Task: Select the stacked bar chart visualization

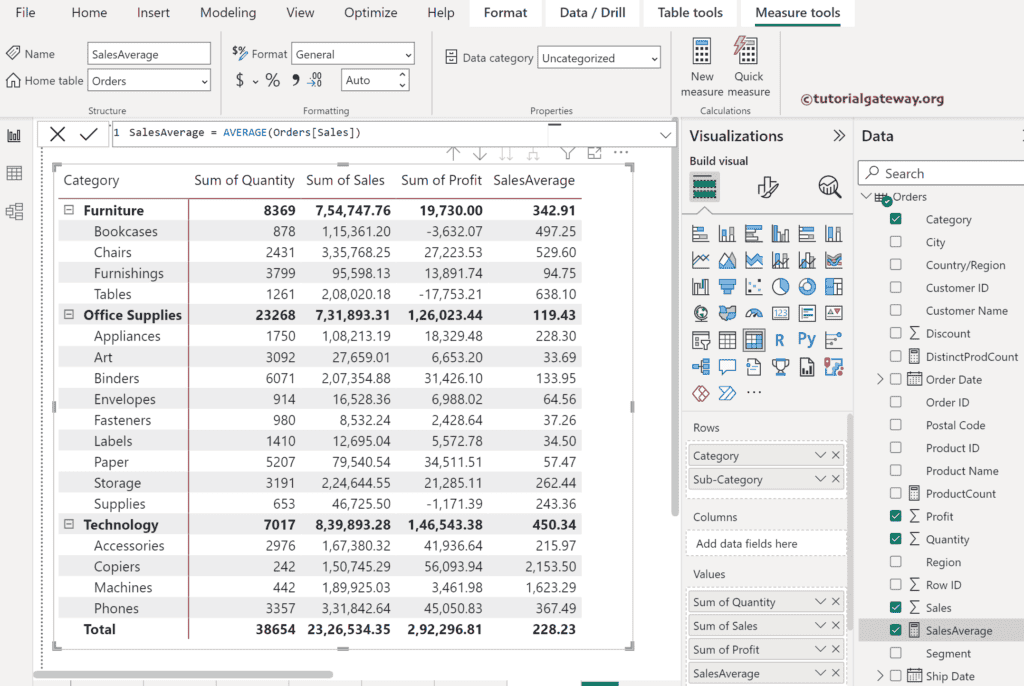Action: tap(700, 233)
